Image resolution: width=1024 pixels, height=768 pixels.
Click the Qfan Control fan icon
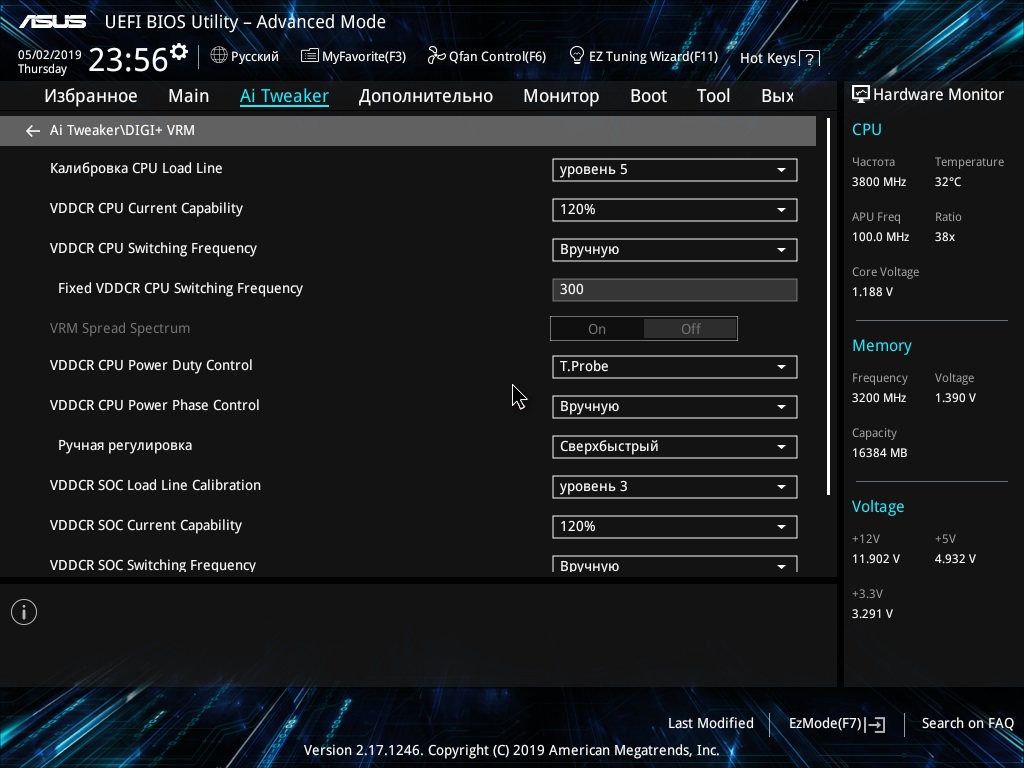click(436, 56)
